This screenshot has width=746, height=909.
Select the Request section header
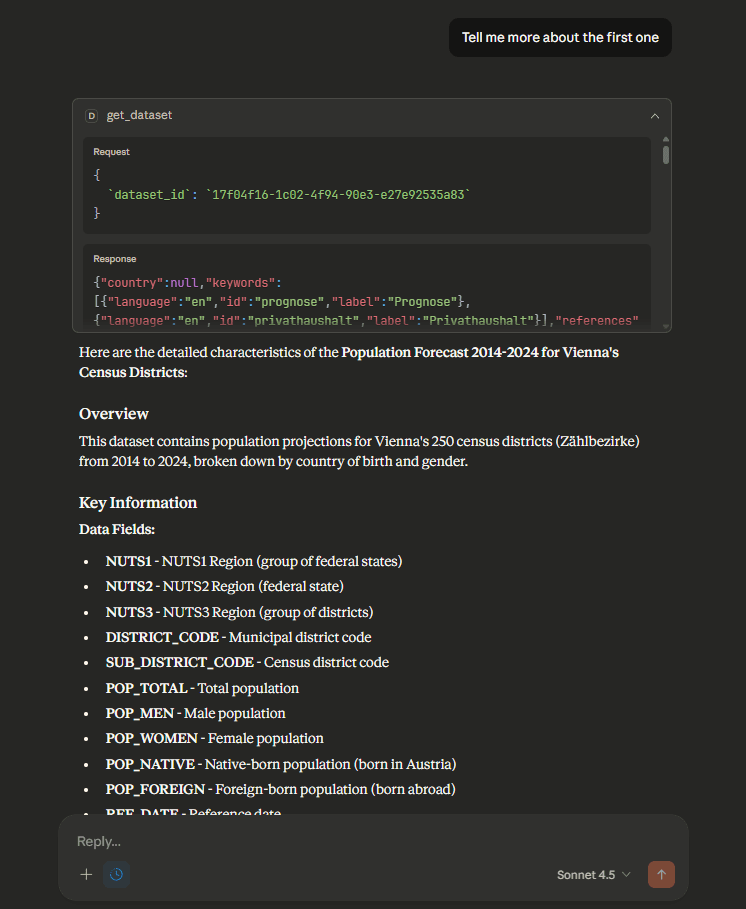point(111,151)
